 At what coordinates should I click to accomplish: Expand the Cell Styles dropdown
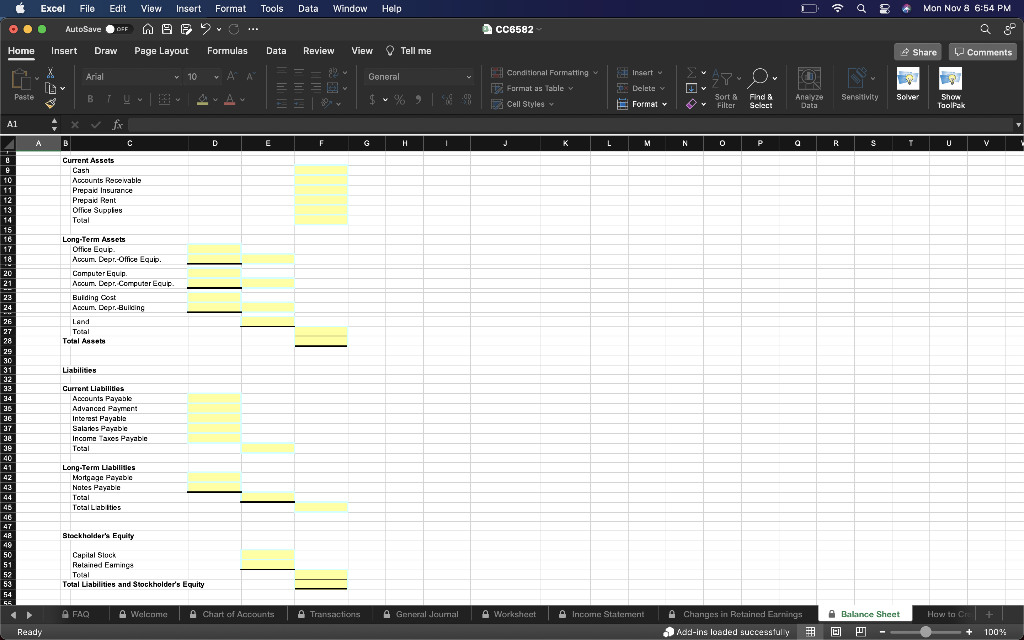coord(551,104)
